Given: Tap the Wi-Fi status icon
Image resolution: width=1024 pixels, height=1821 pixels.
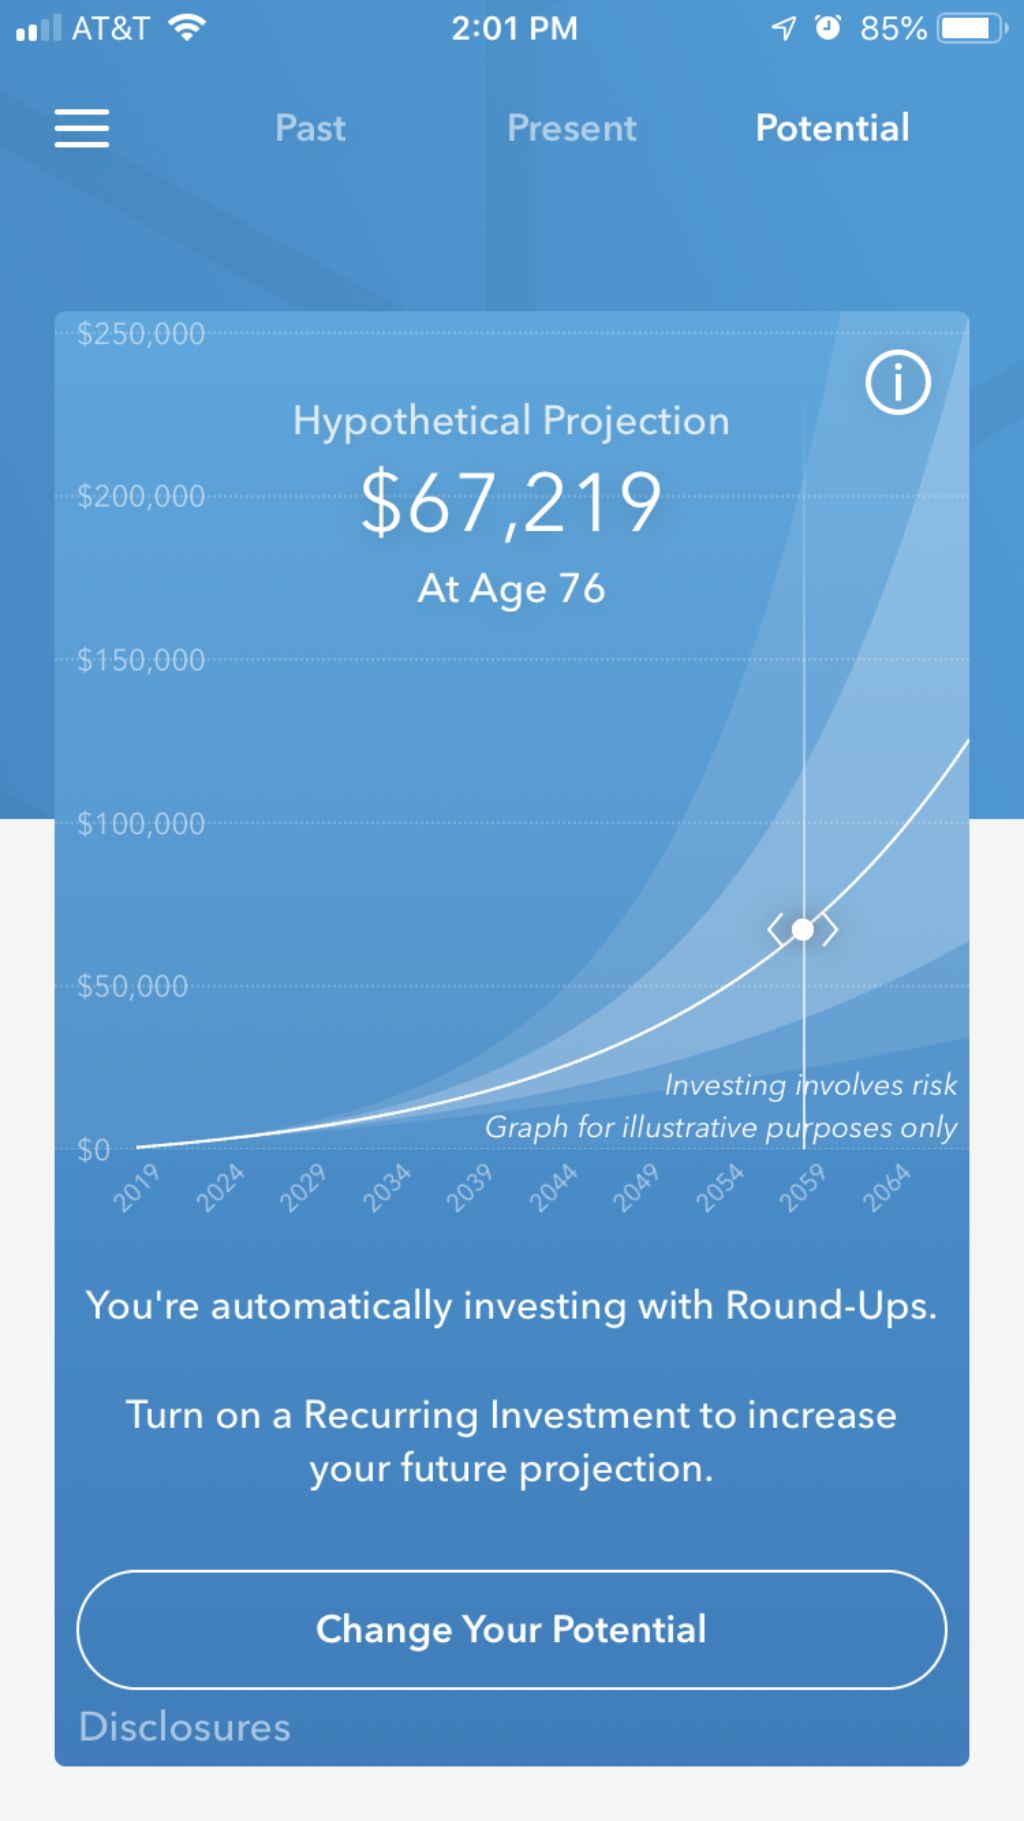Looking at the screenshot, I should click(187, 28).
